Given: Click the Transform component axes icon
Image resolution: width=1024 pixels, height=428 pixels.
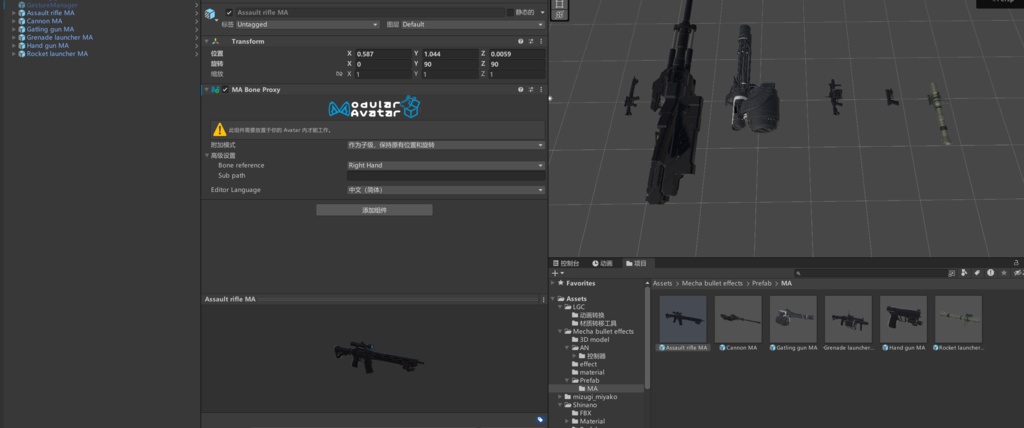Looking at the screenshot, I should tap(216, 41).
